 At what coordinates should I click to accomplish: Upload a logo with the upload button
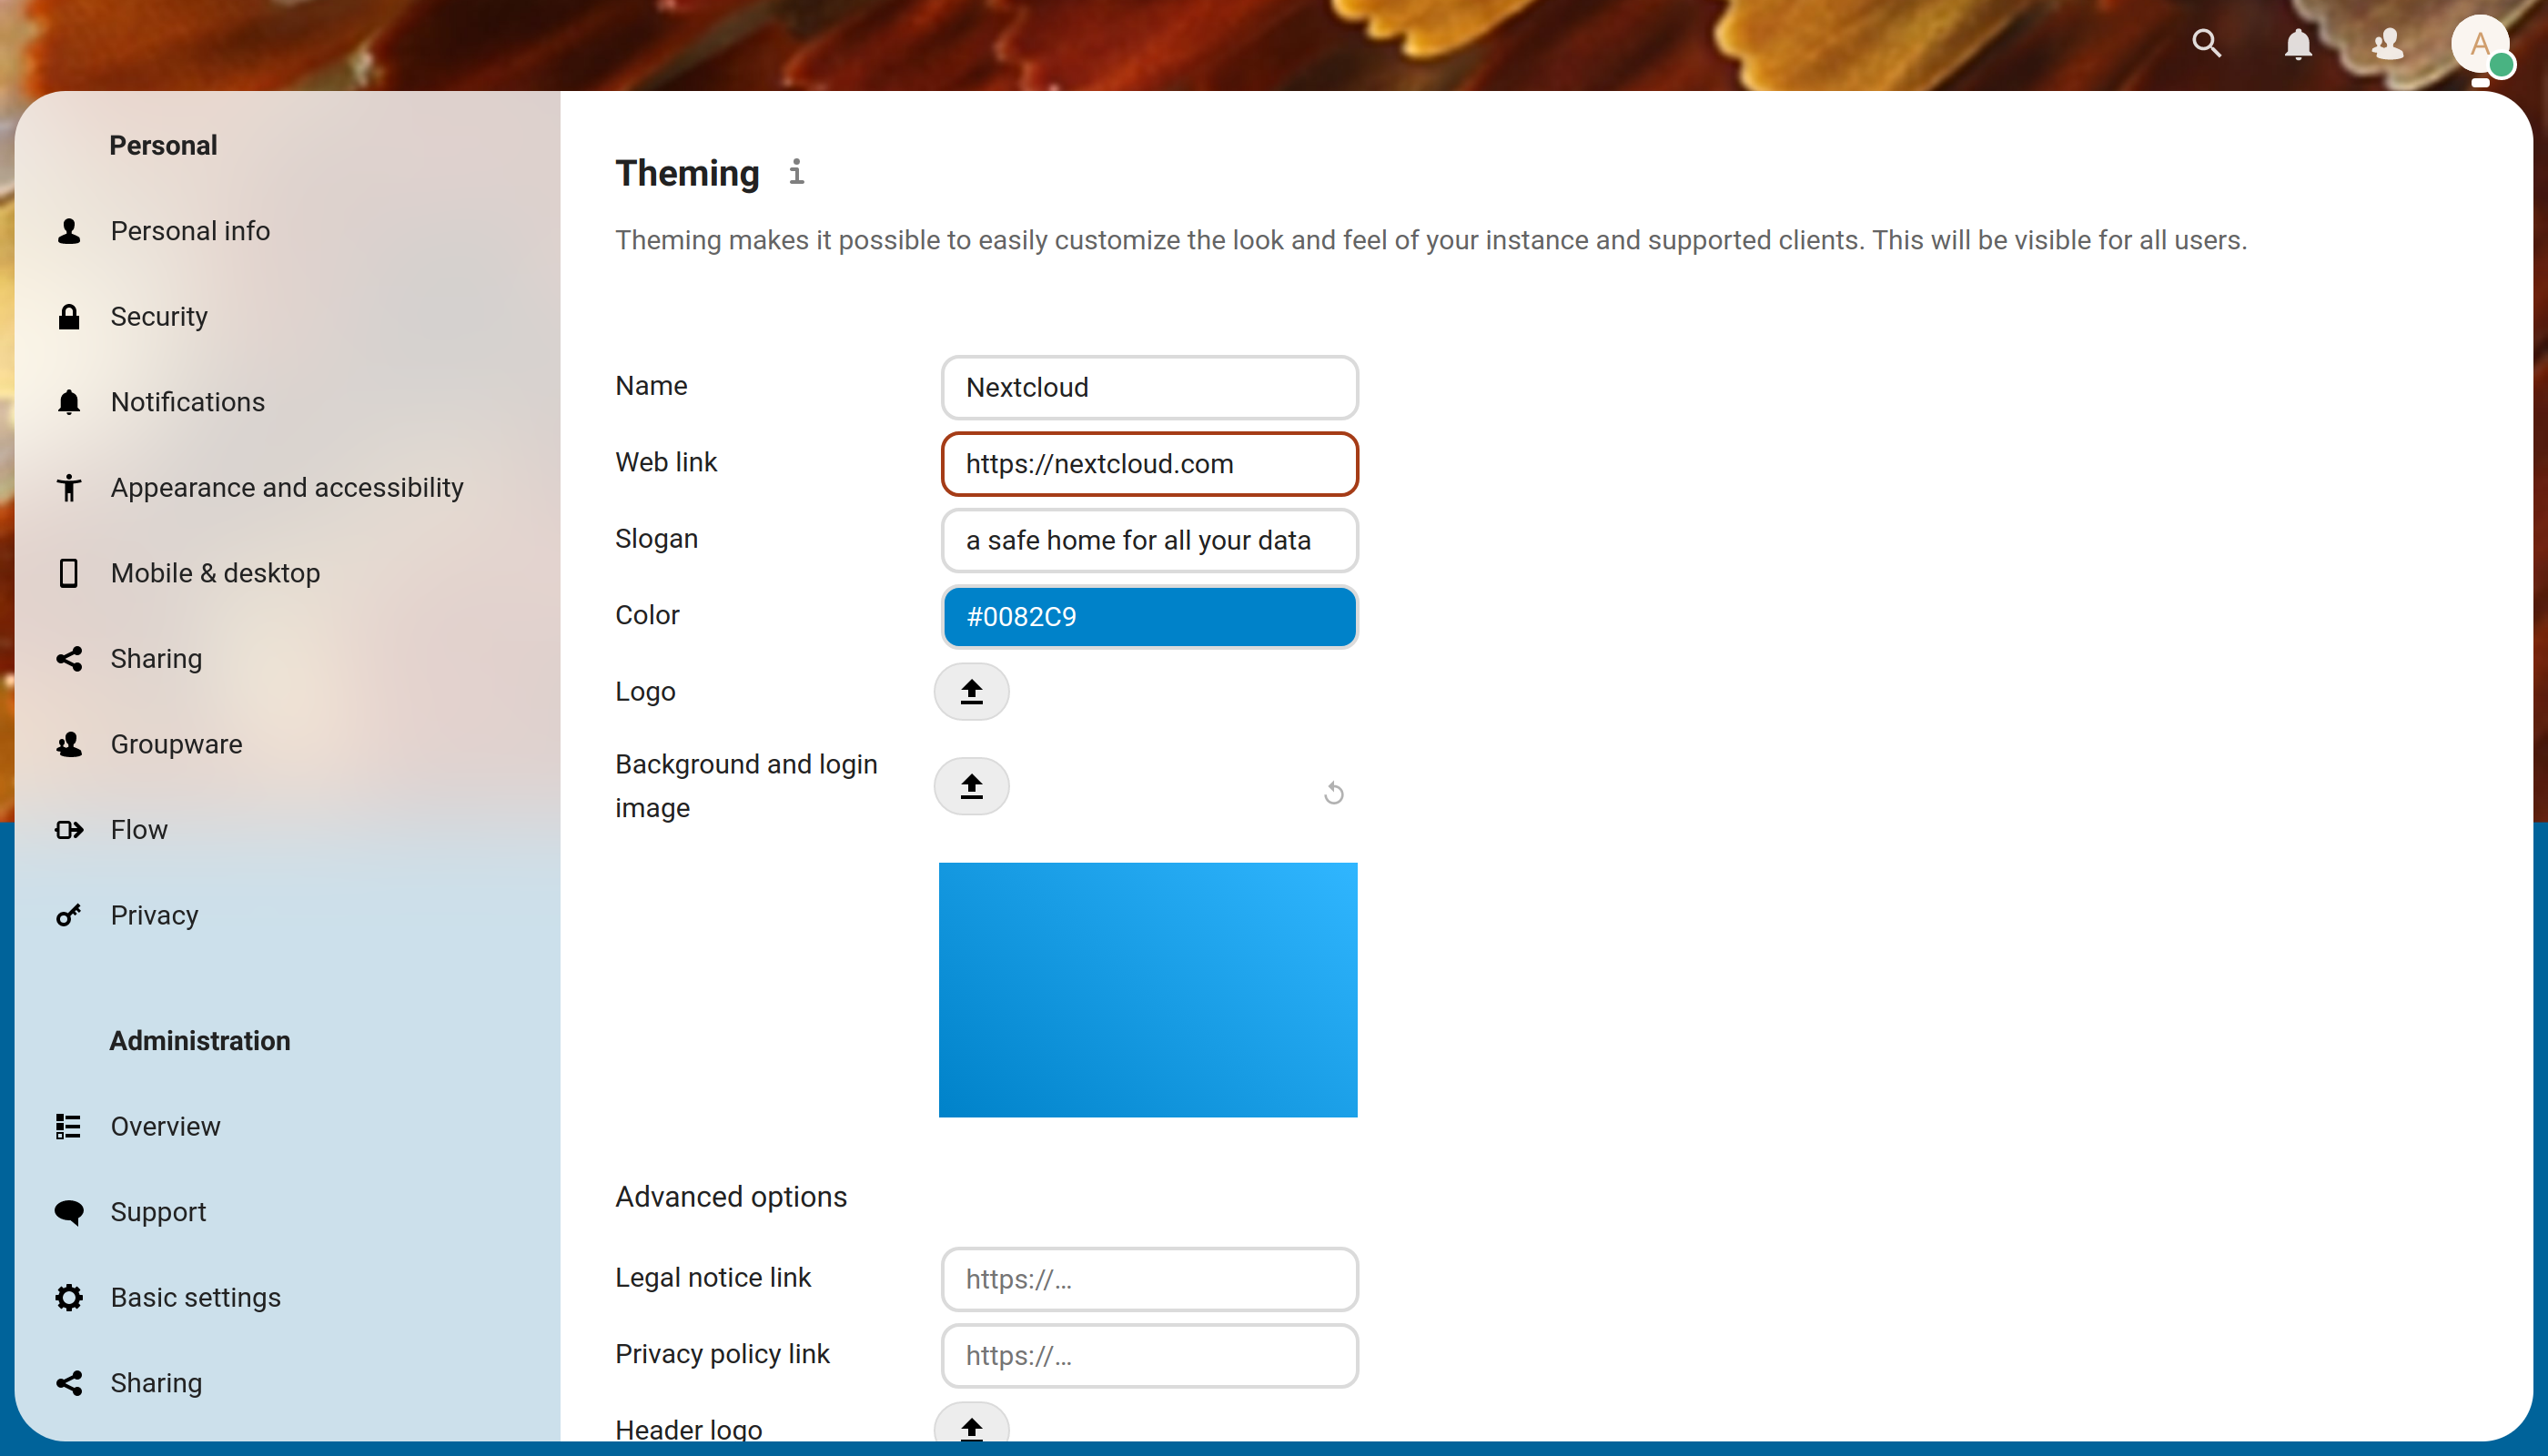click(971, 691)
